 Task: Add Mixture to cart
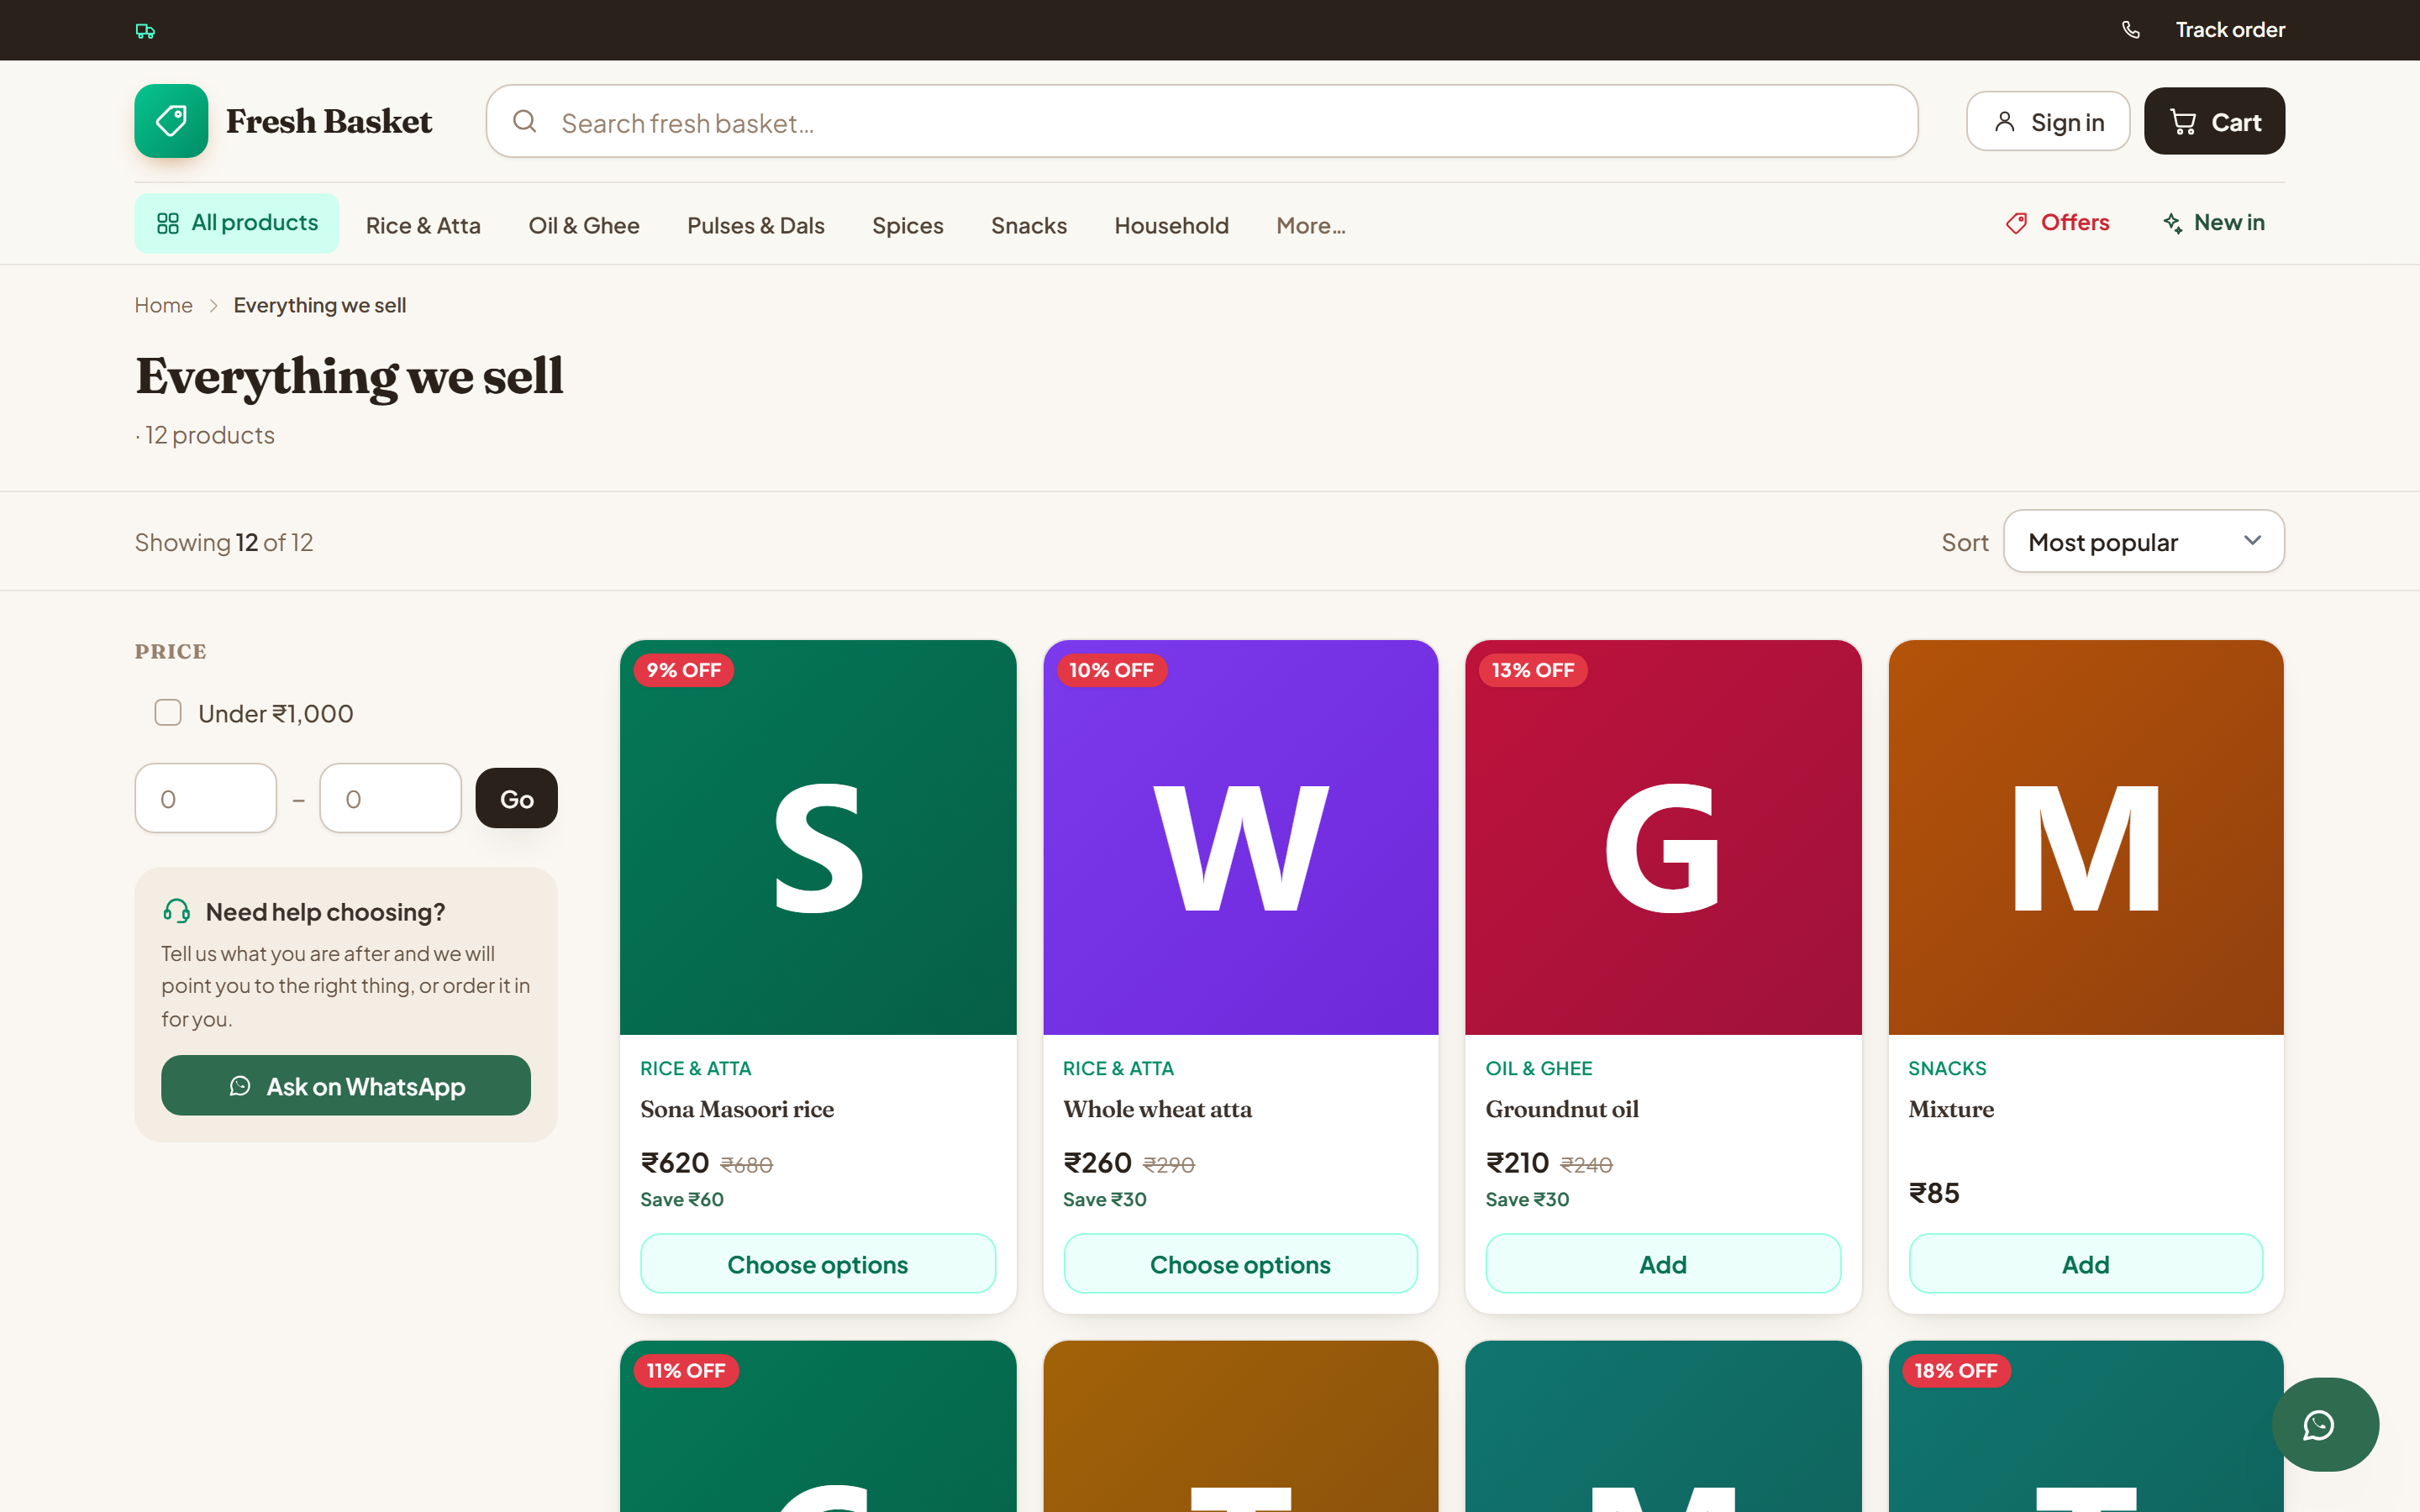coord(2086,1264)
